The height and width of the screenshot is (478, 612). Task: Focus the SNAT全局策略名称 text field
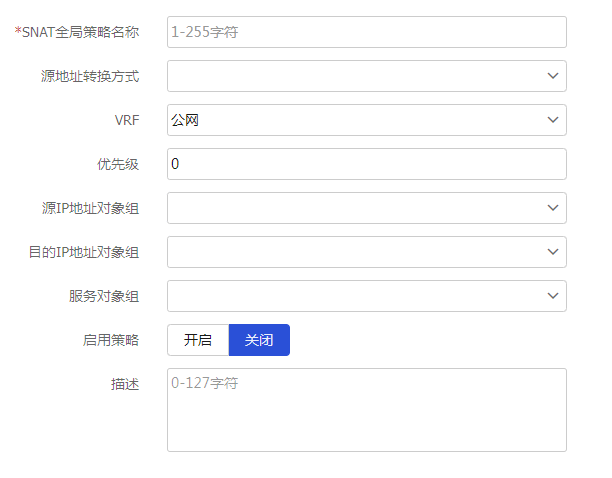(x=367, y=32)
